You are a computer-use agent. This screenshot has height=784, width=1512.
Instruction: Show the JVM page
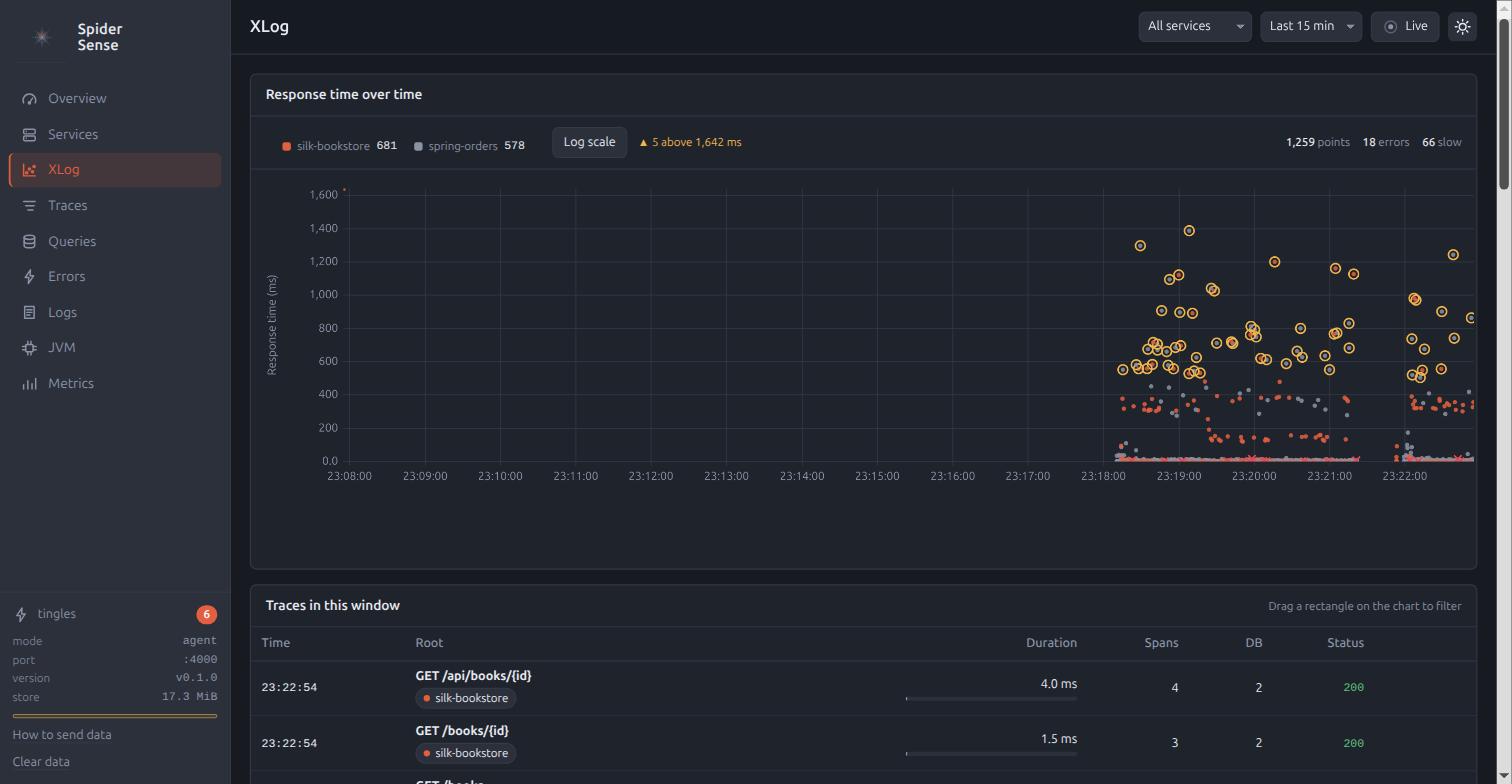tap(115, 347)
